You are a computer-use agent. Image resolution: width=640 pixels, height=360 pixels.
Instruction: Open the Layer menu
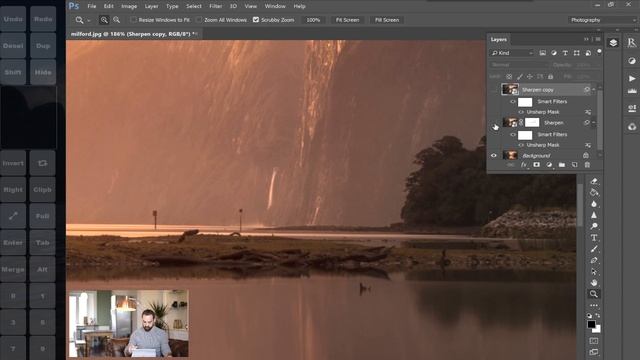(x=151, y=6)
